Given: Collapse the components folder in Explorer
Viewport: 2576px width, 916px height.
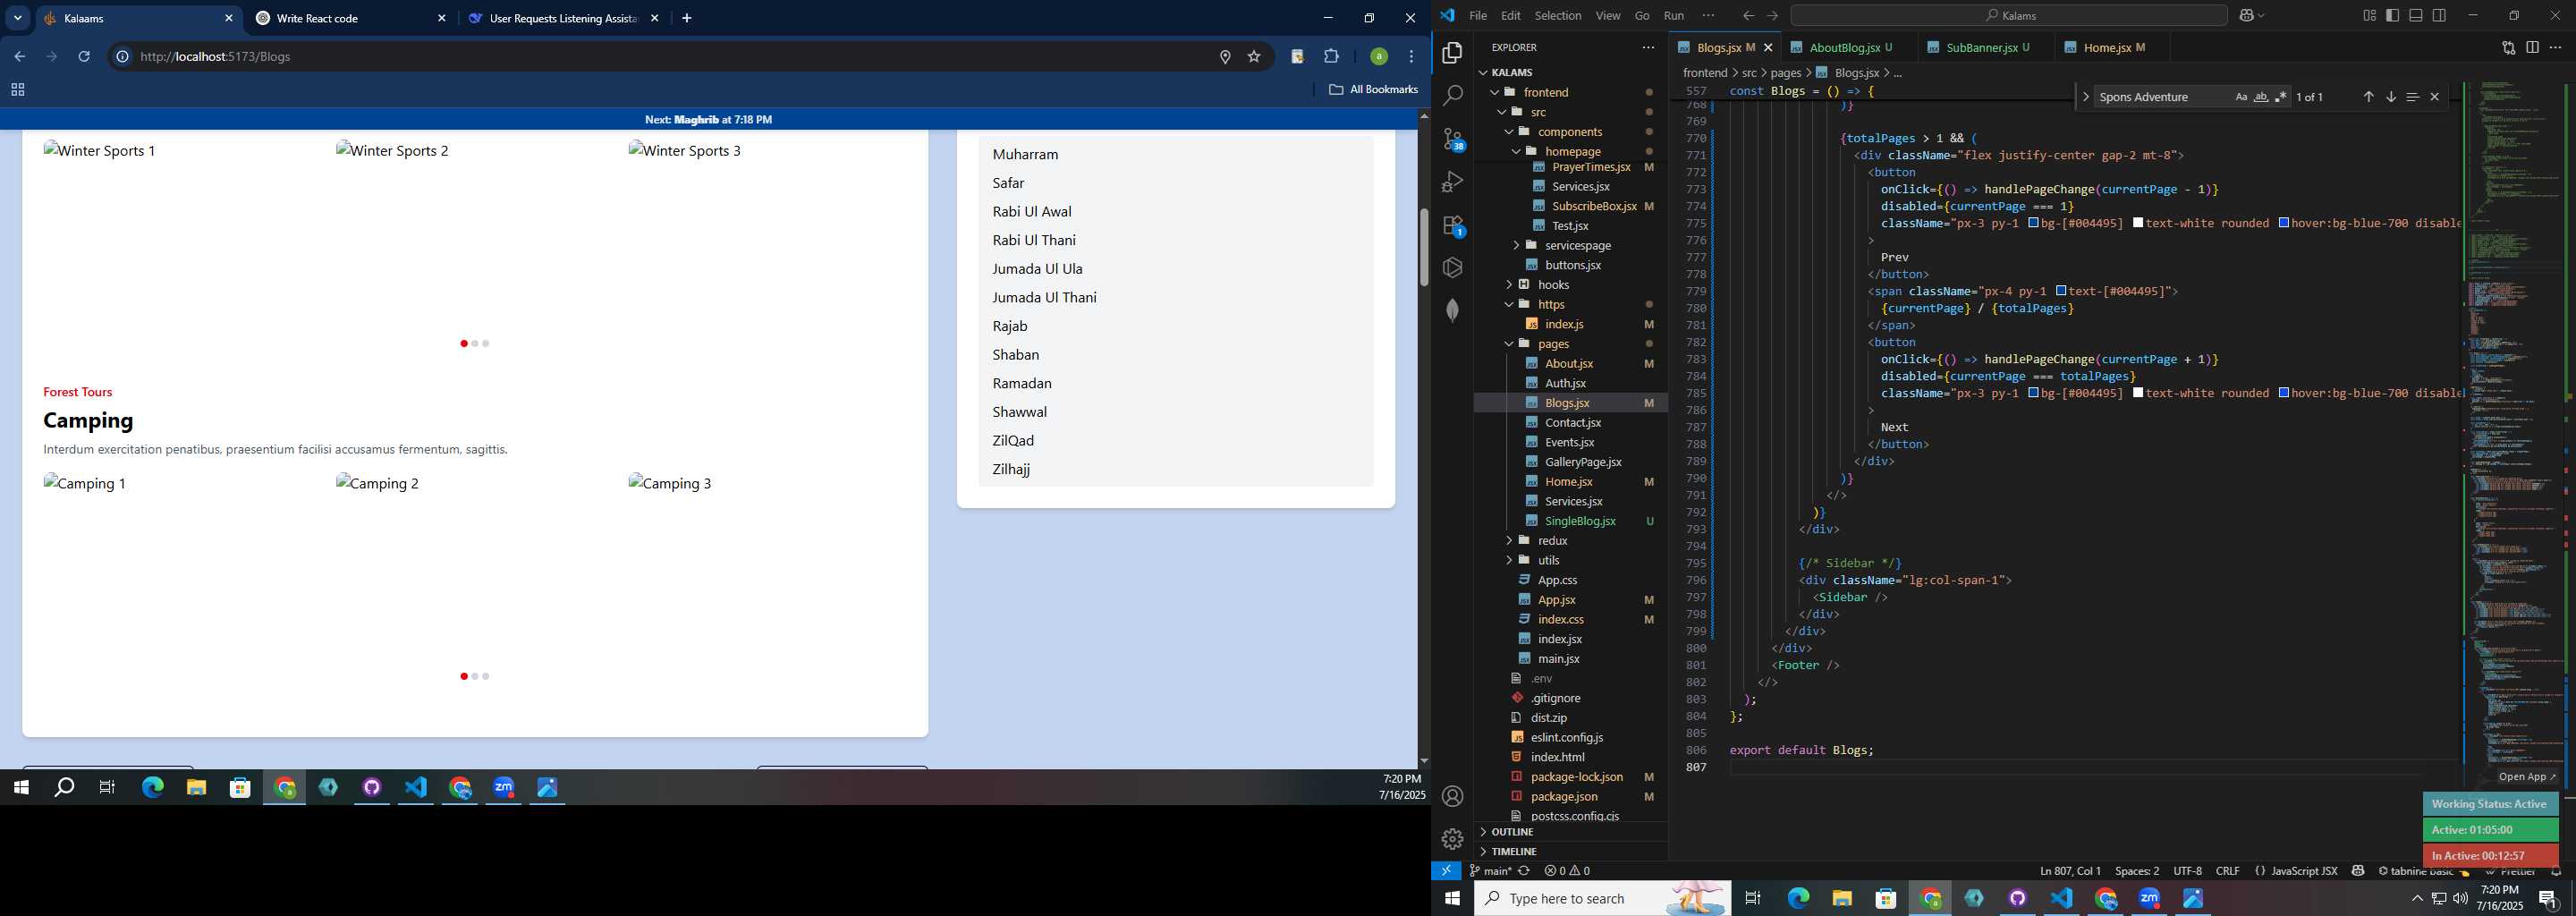Looking at the screenshot, I should tap(1570, 132).
